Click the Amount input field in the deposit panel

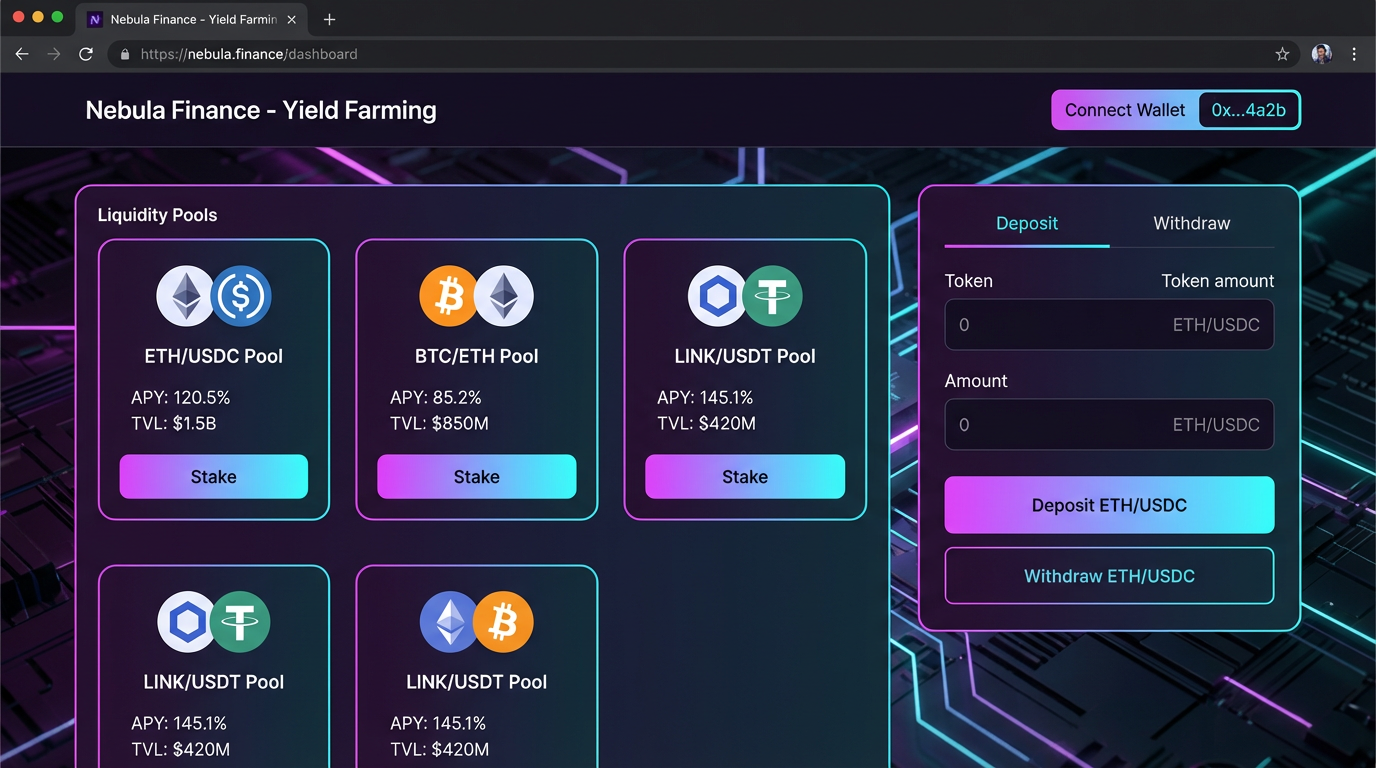[x=1108, y=424]
